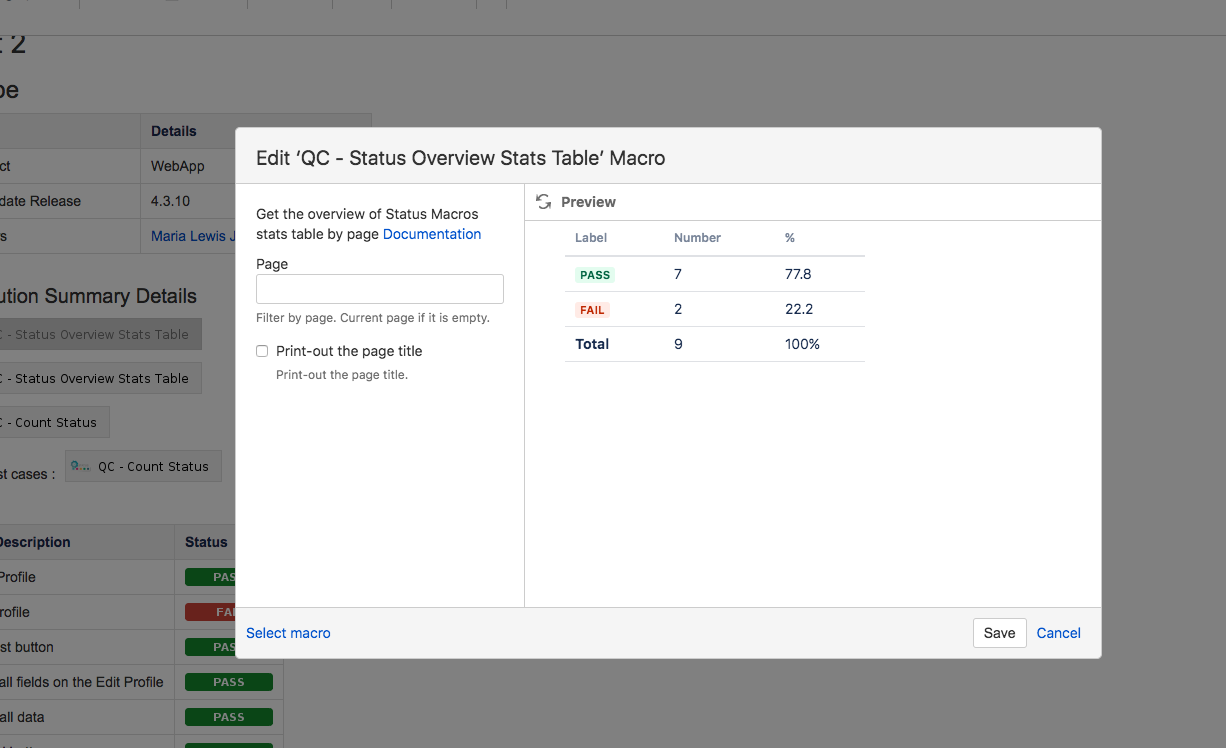Click the FAIL count 2 cell

(678, 309)
